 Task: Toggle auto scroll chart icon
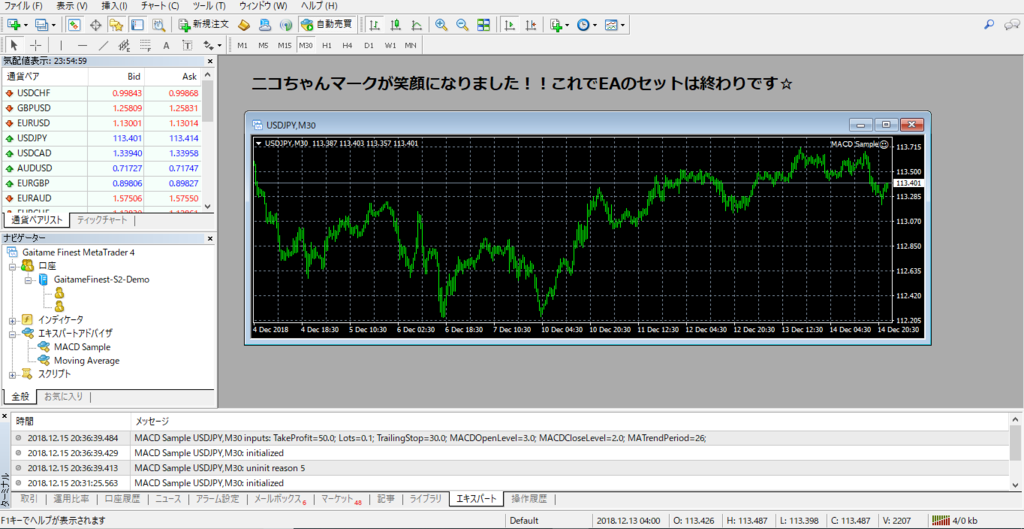pyautogui.click(x=509, y=25)
